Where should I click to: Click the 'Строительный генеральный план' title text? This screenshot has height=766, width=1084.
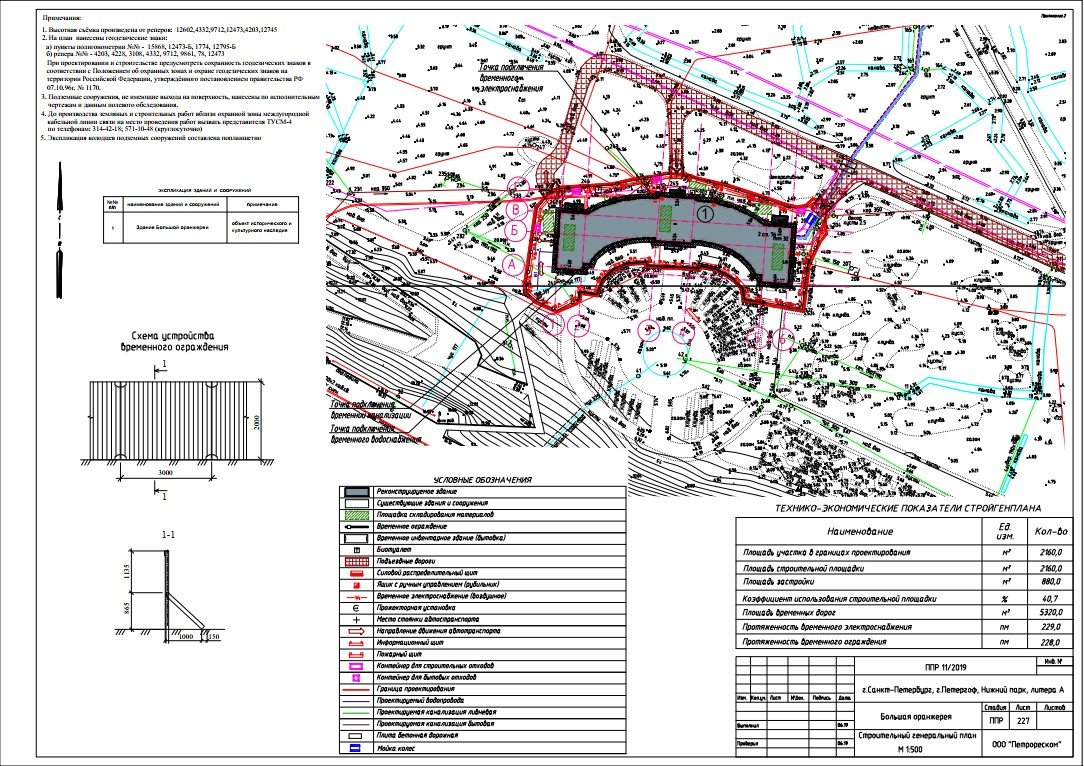coord(917,736)
